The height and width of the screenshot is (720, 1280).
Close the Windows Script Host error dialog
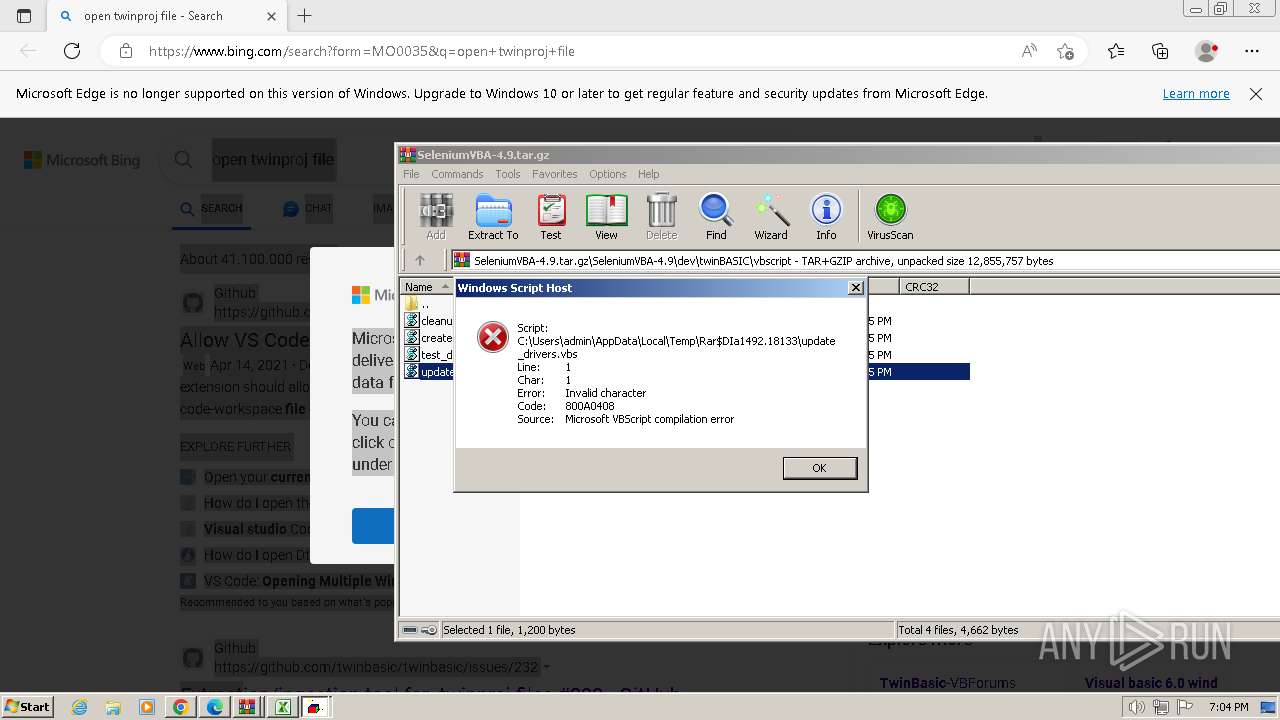click(x=856, y=287)
